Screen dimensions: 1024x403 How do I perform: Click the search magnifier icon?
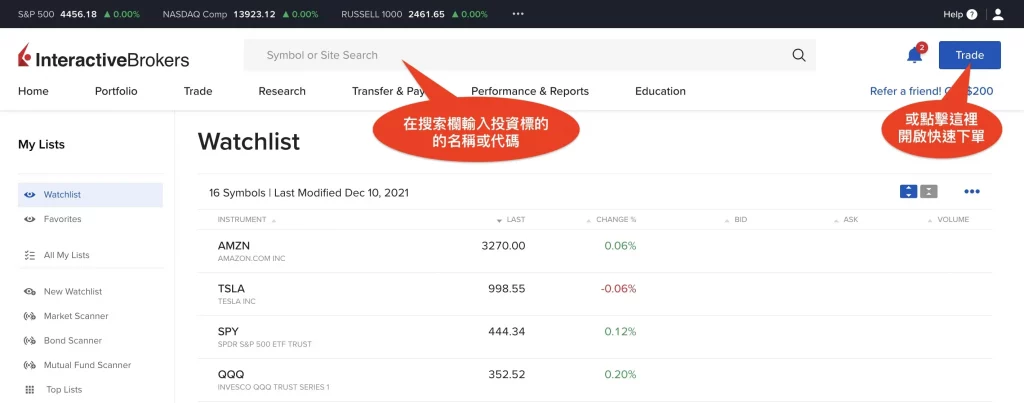click(799, 55)
